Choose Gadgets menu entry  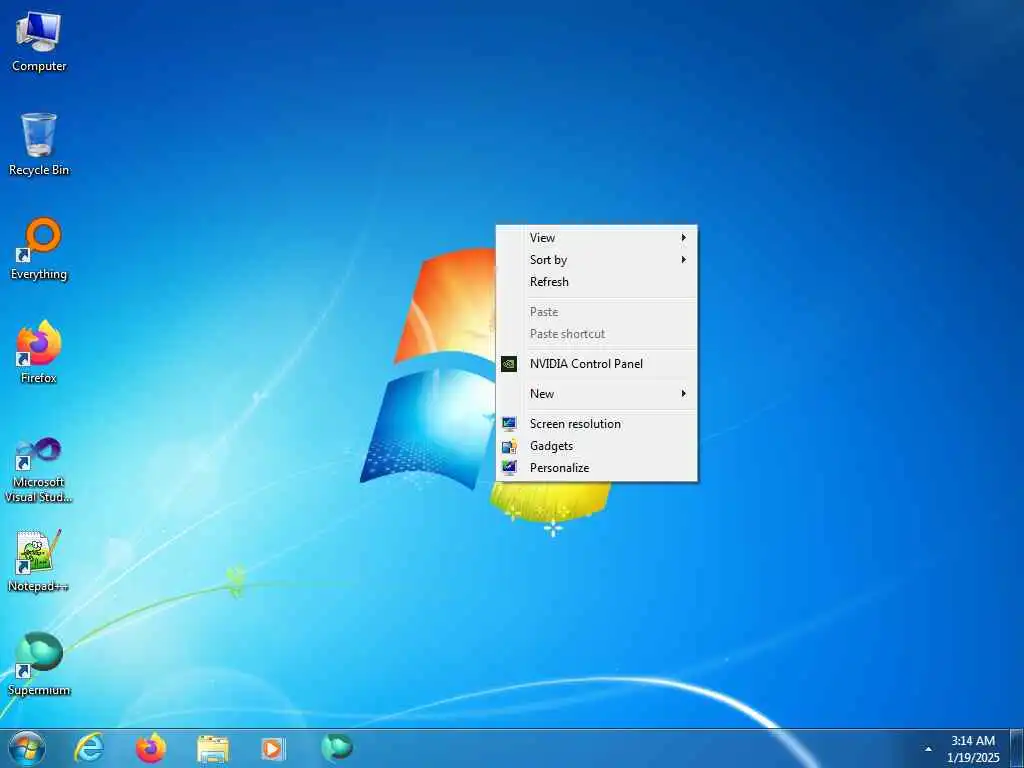pos(596,446)
